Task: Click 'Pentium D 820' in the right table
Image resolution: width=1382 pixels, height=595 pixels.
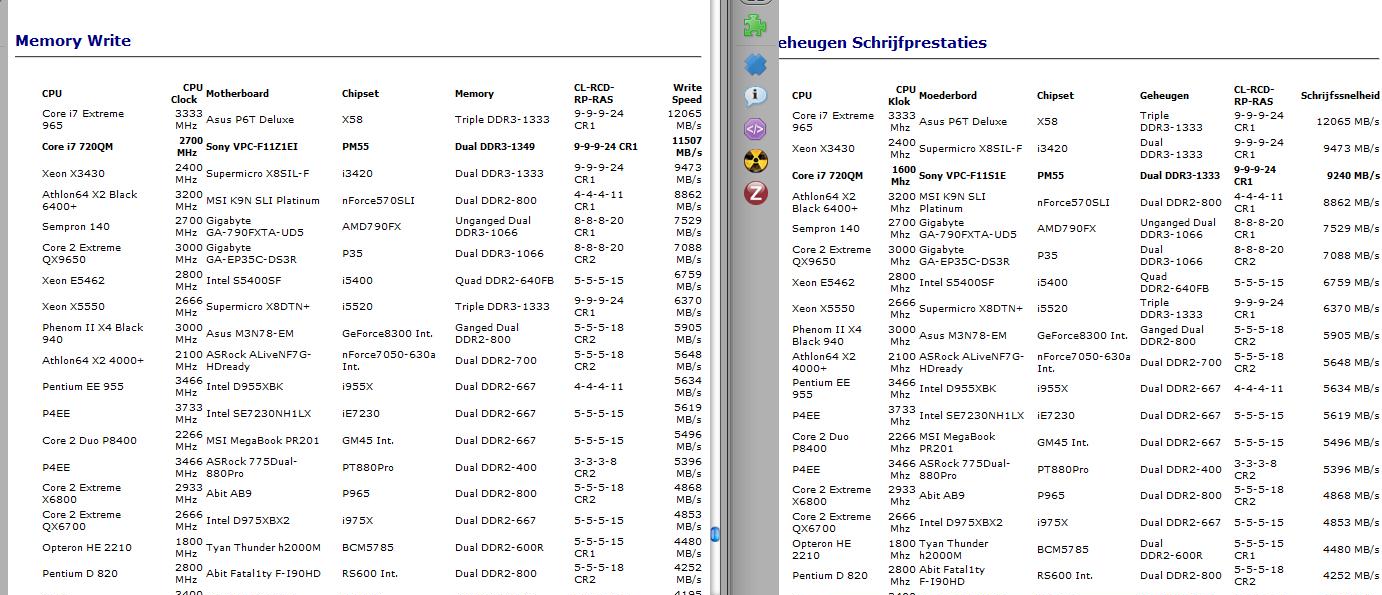Action: point(830,576)
